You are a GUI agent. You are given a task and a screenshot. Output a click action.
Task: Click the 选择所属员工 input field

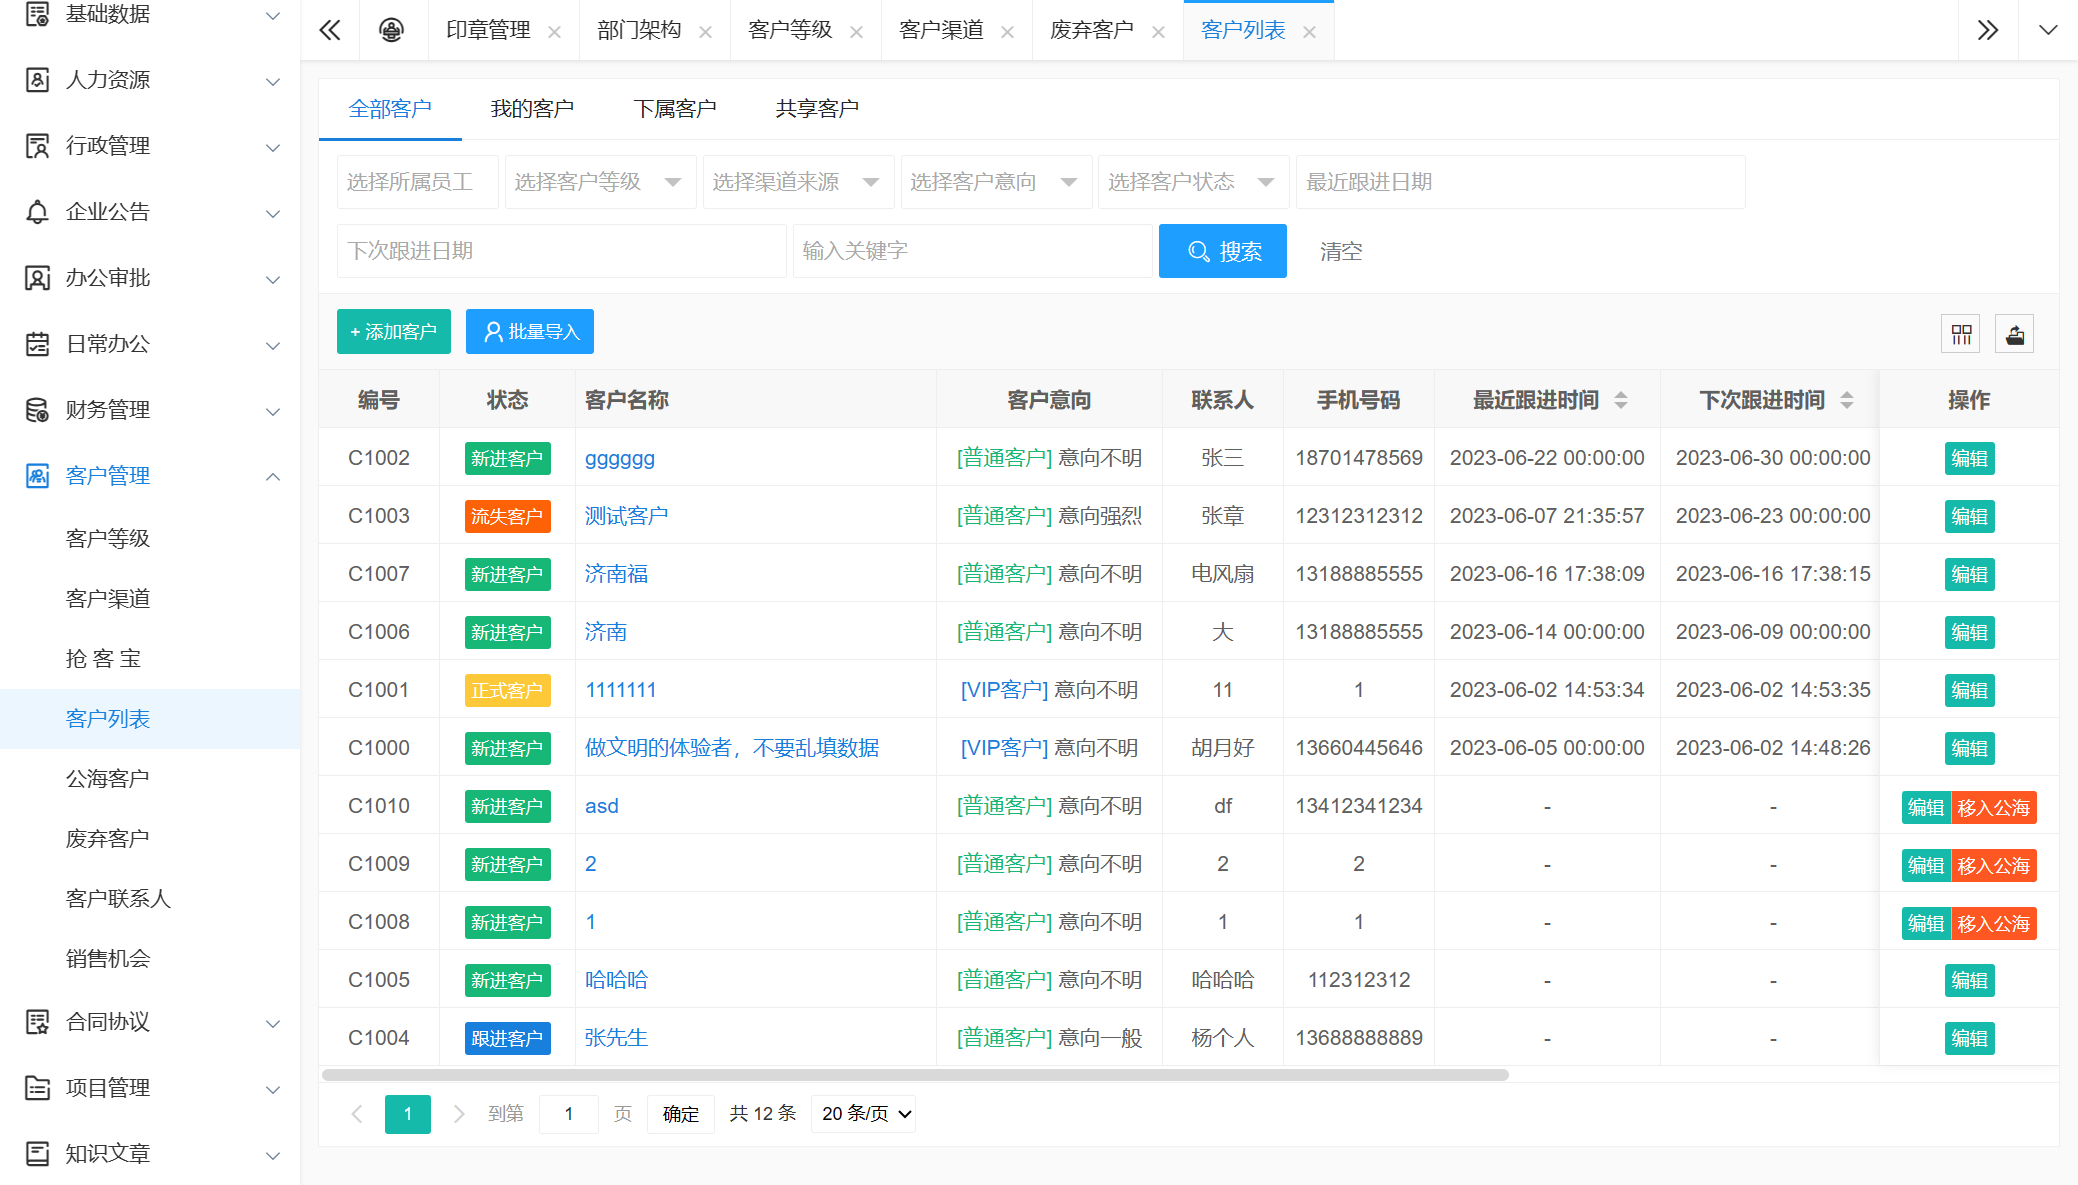click(x=418, y=182)
